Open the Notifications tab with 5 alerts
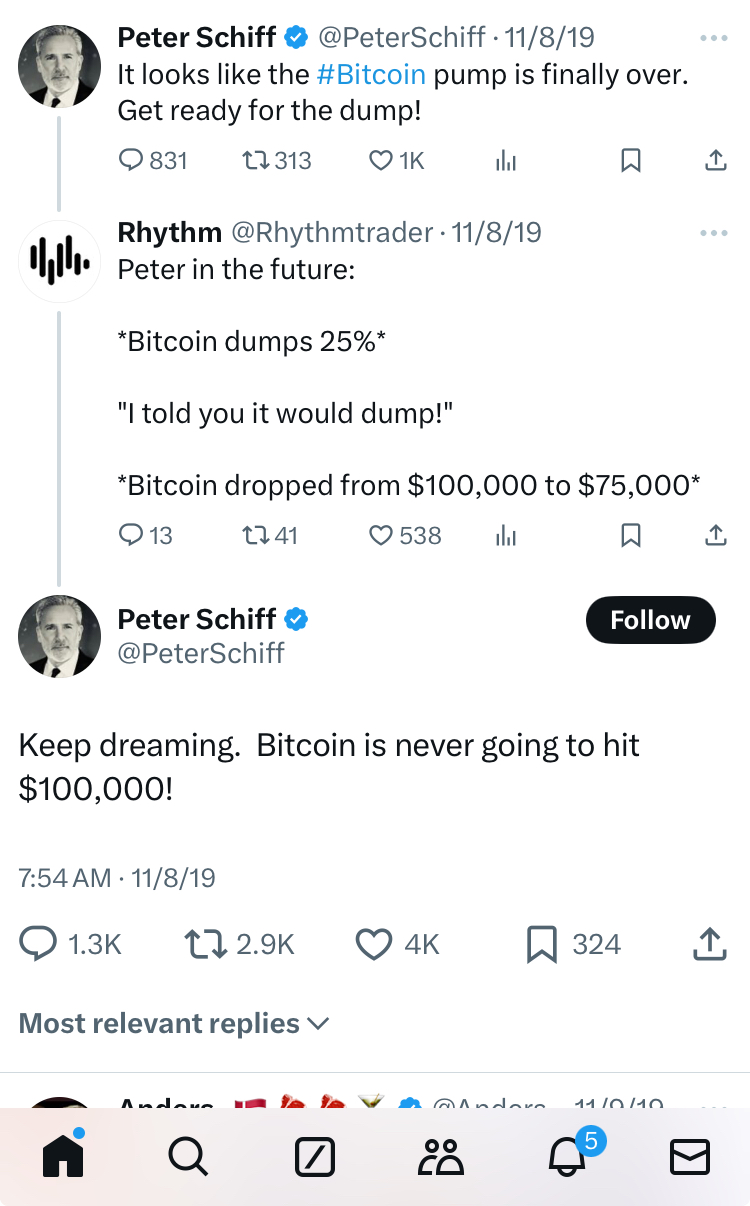 (x=566, y=1157)
